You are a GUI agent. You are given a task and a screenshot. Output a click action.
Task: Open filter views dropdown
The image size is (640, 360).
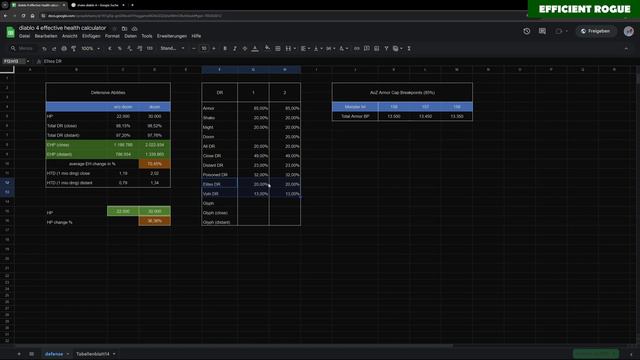click(398, 48)
